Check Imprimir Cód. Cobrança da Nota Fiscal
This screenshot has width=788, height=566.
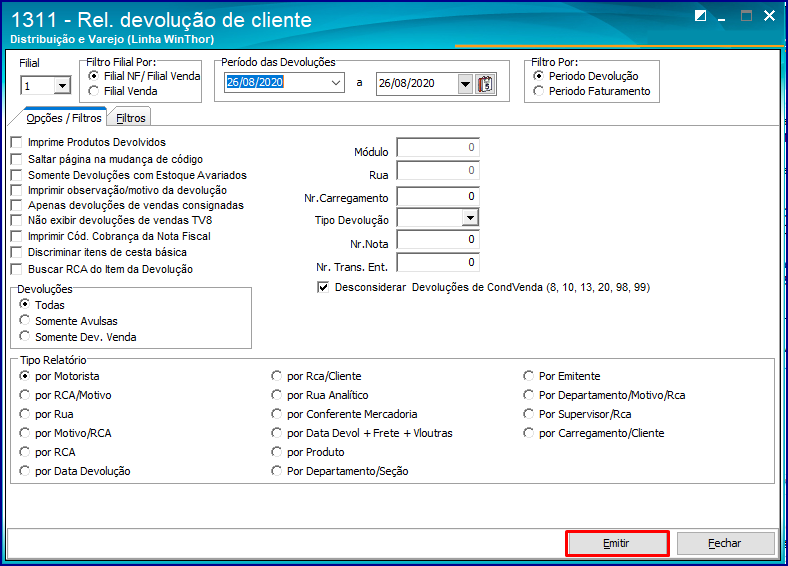click(17, 237)
